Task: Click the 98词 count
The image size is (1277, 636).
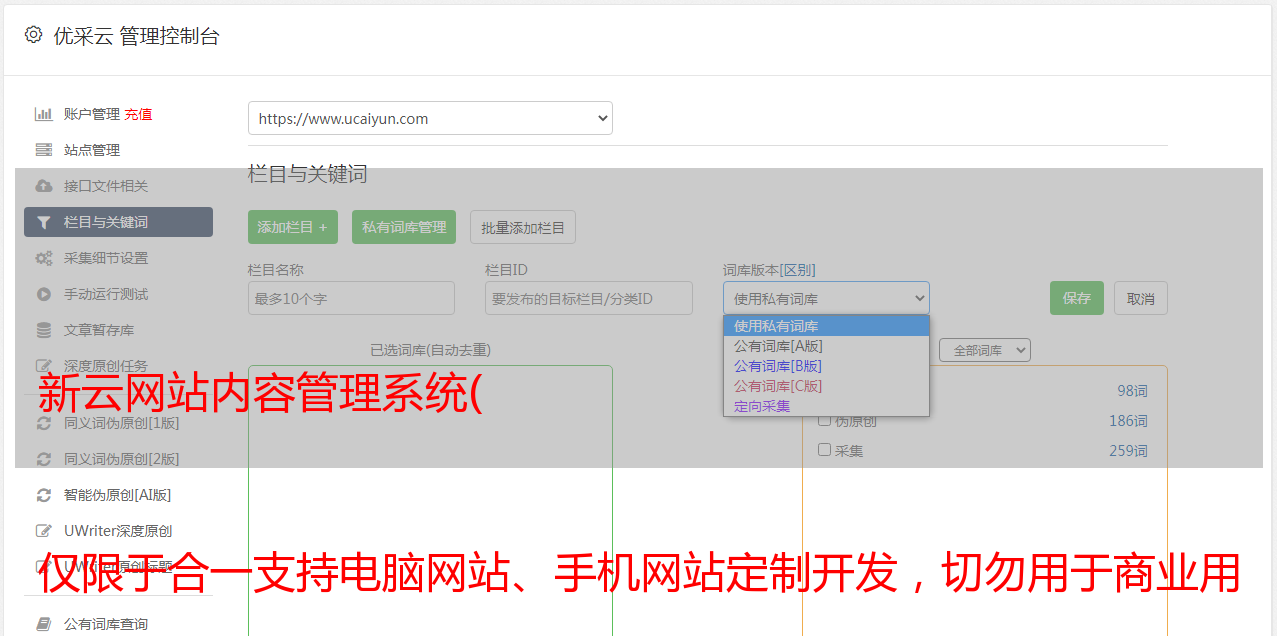Action: click(x=1132, y=391)
